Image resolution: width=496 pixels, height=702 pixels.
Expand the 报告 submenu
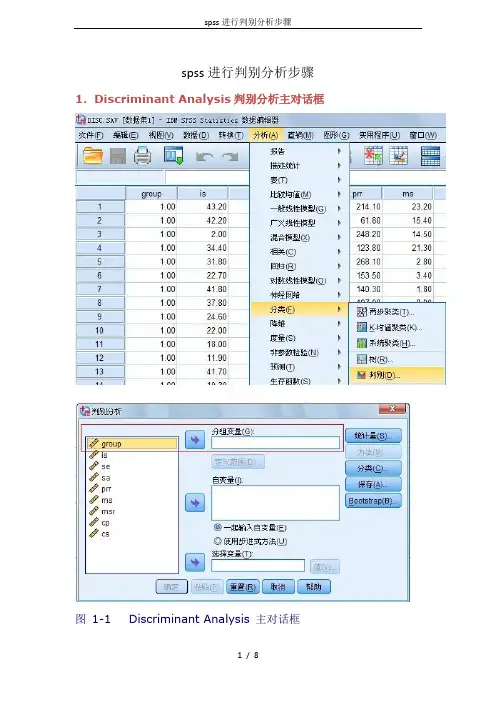pos(299,151)
